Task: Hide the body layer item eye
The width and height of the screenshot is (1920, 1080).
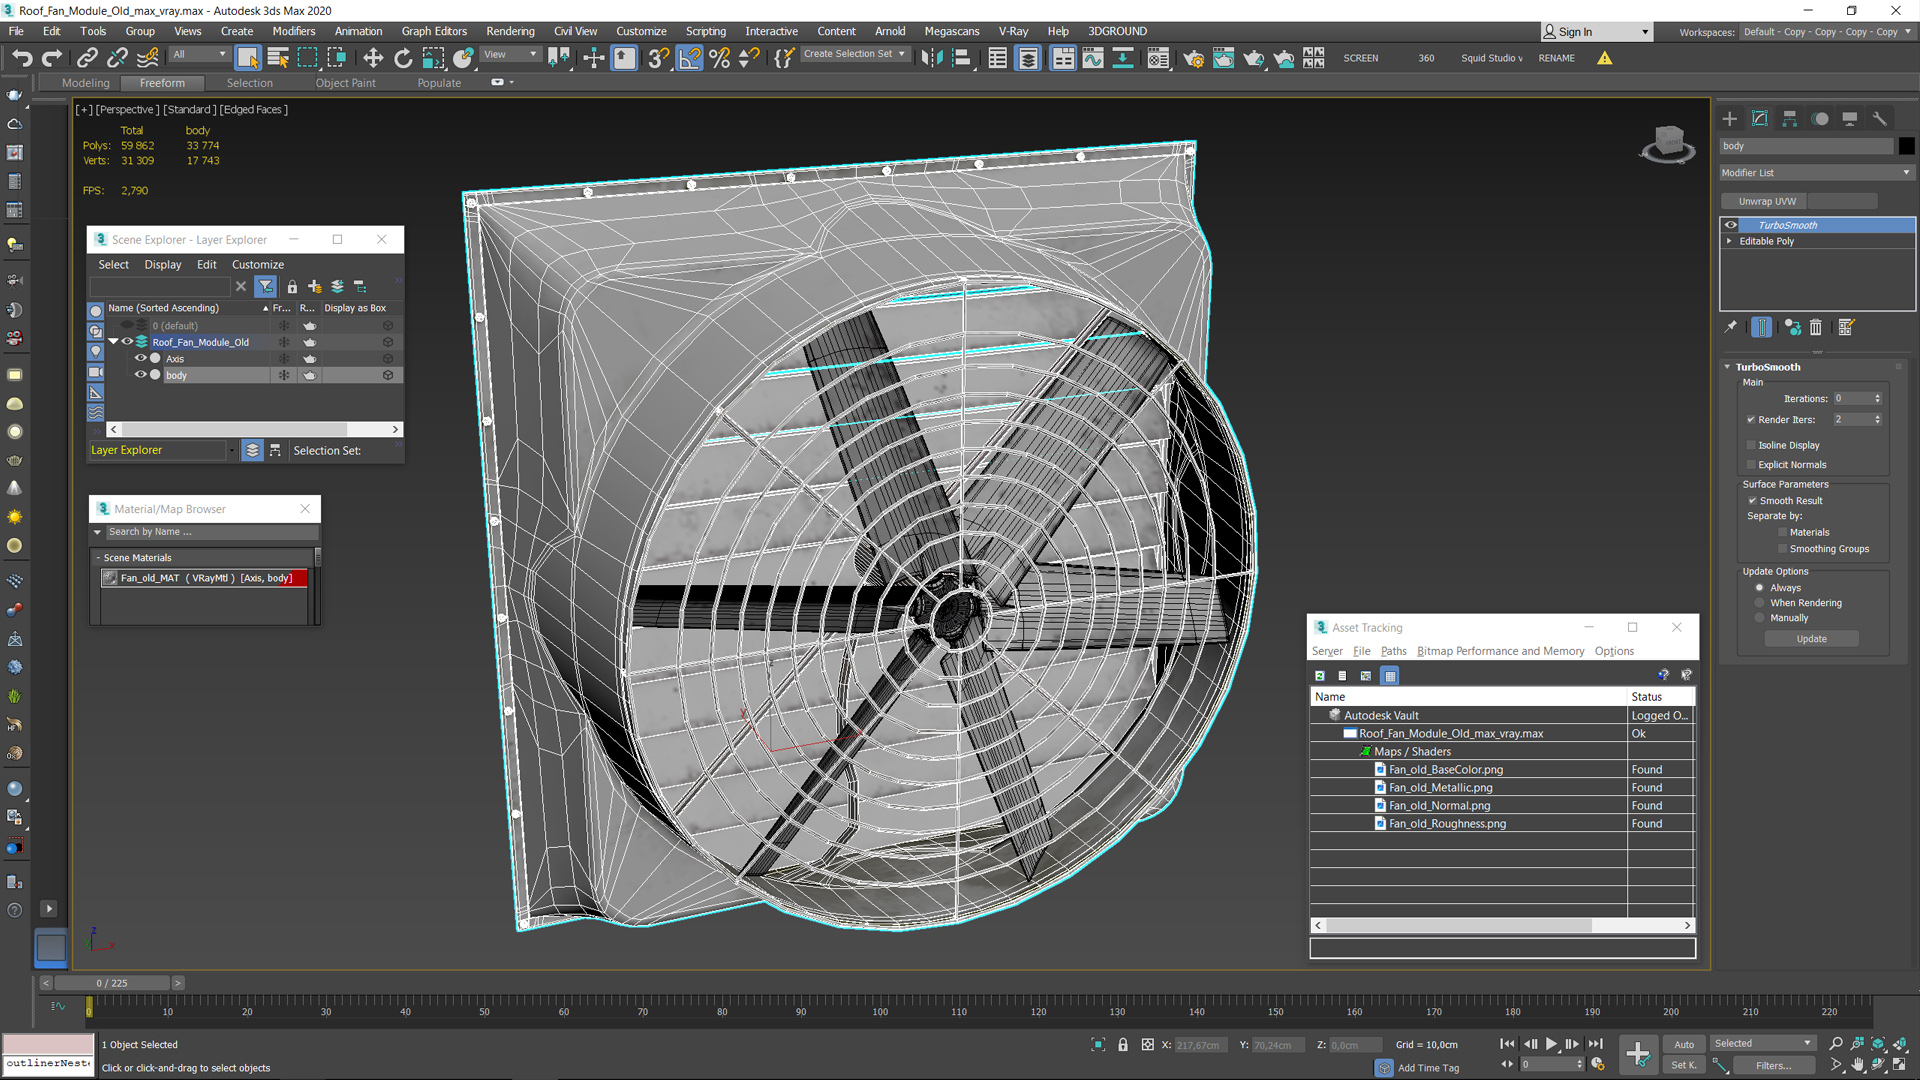Action: coord(141,375)
